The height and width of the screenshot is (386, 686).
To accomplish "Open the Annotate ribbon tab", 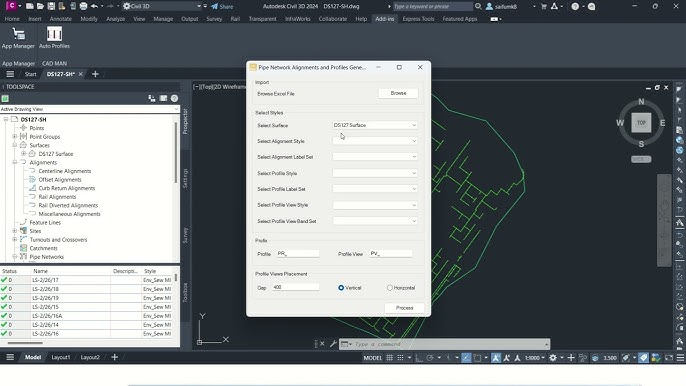I will pos(60,19).
